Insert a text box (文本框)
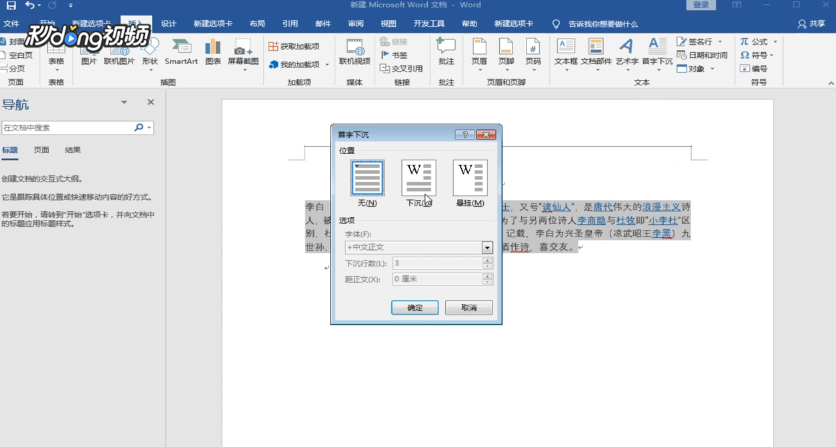Image resolution: width=836 pixels, height=447 pixels. (566, 54)
